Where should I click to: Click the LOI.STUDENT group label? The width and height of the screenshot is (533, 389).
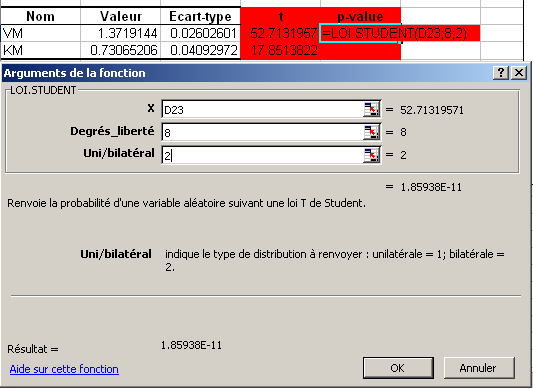coord(43,90)
